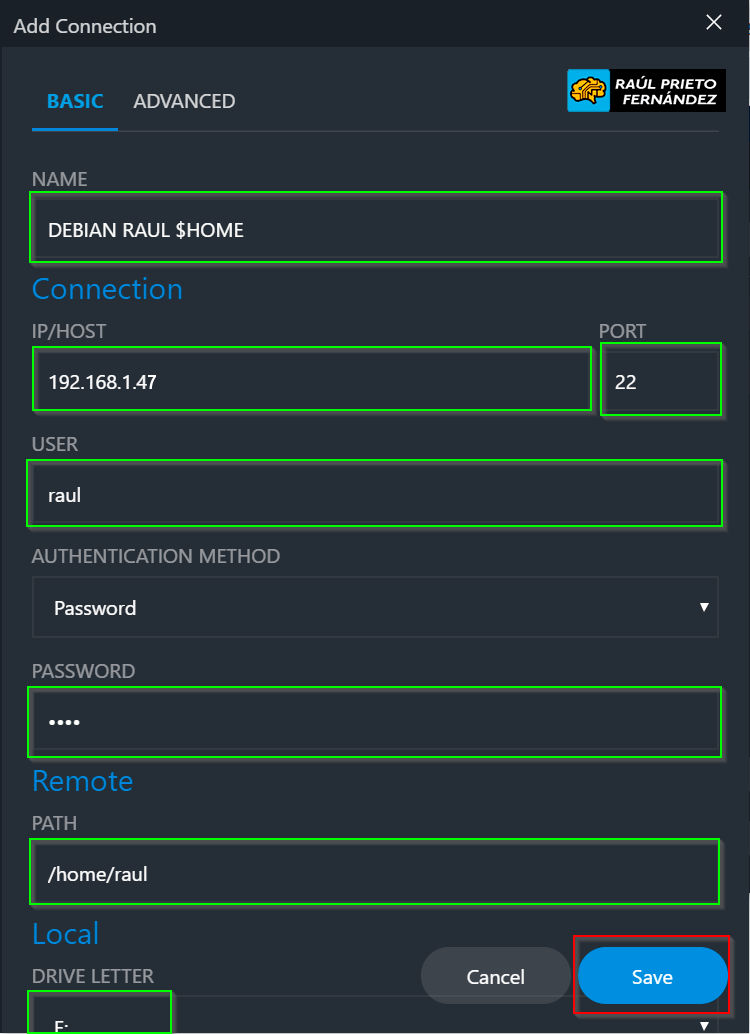Click the Local section heading
The width and height of the screenshot is (750, 1034).
(65, 934)
